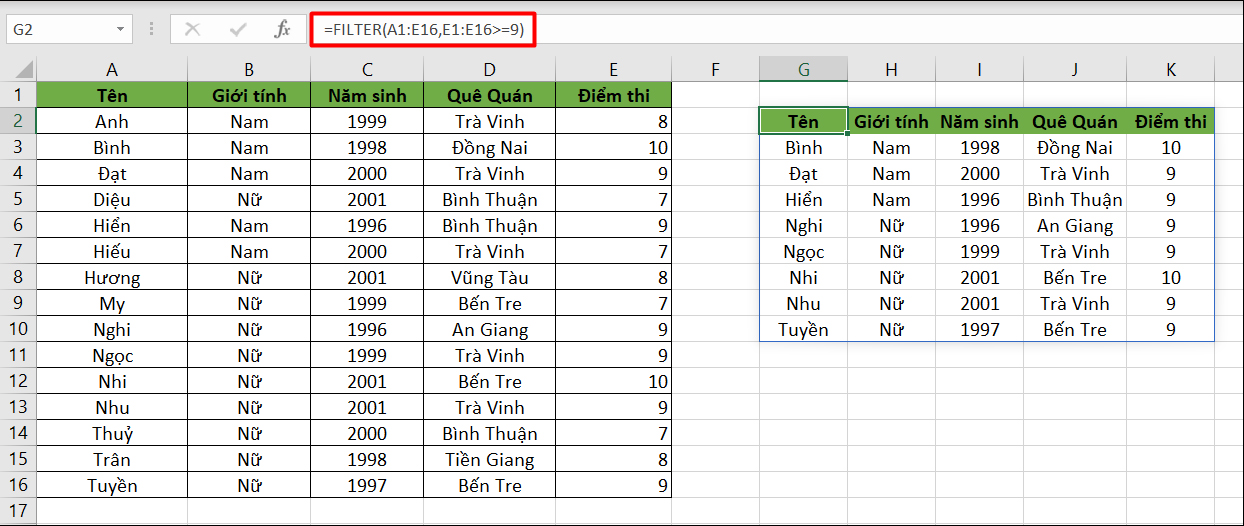The height and width of the screenshot is (526, 1244).
Task: Select 1997 in filtered column I
Action: pyautogui.click(x=979, y=329)
